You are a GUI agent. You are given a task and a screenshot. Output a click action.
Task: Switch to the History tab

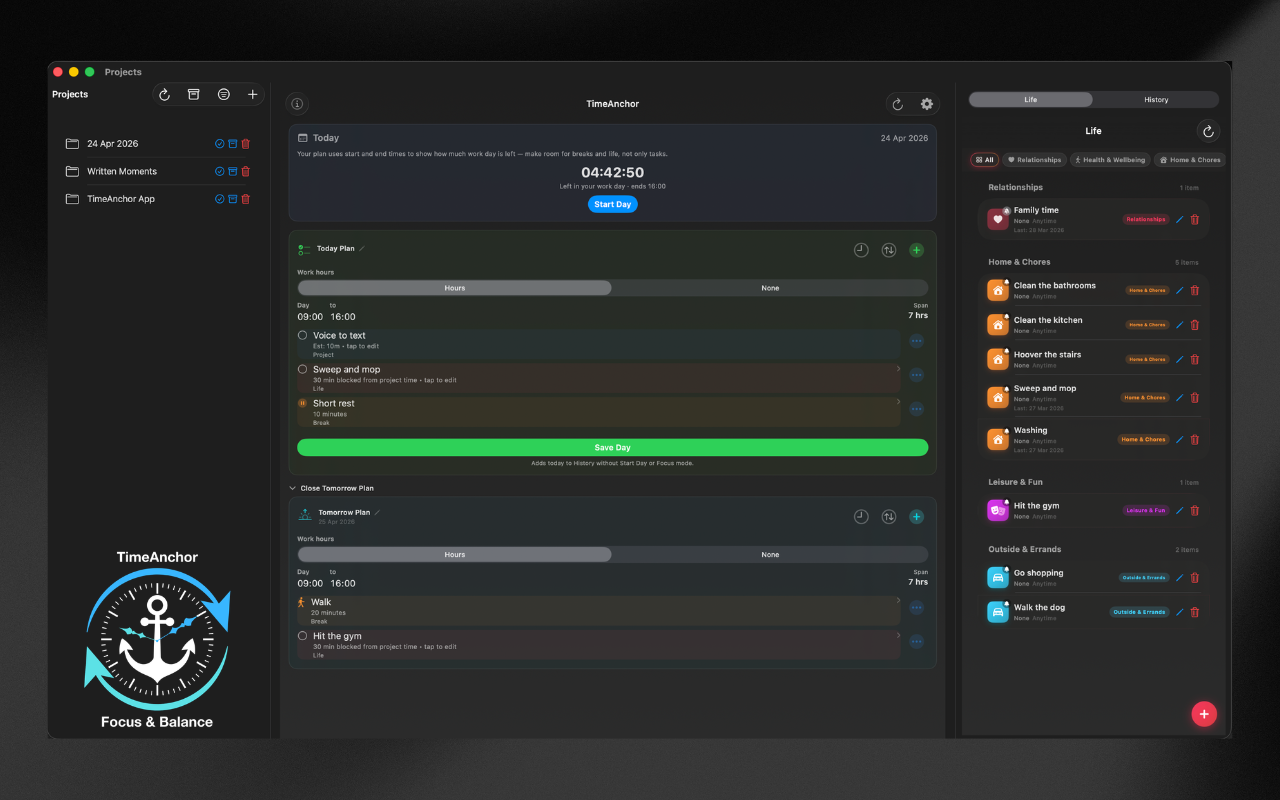coord(1156,100)
